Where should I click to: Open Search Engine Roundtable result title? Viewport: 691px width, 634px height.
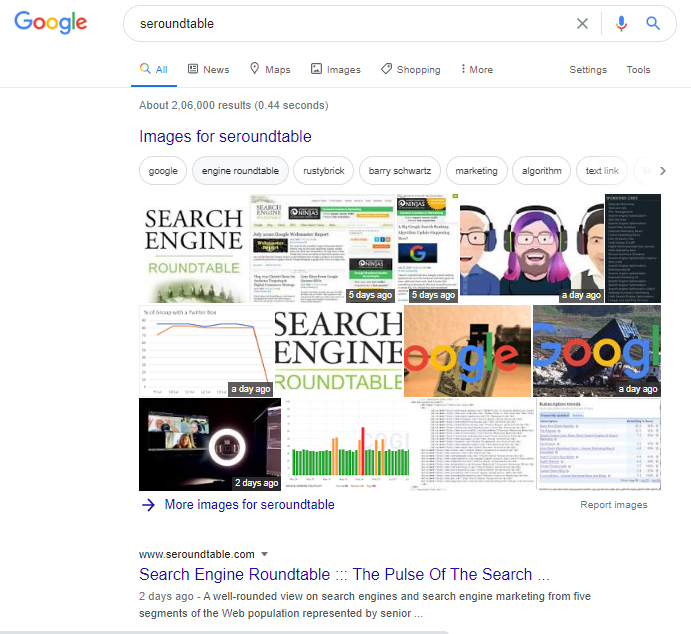tap(343, 575)
